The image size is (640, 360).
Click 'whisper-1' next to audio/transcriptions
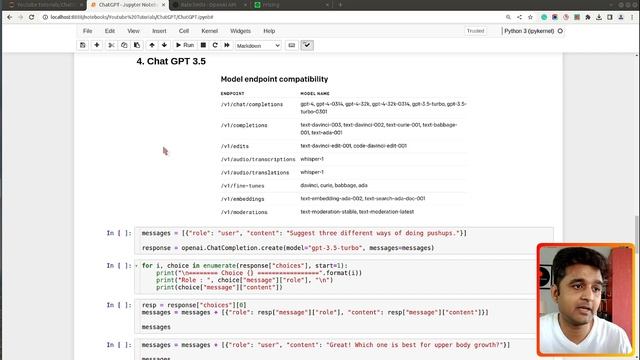coord(312,159)
